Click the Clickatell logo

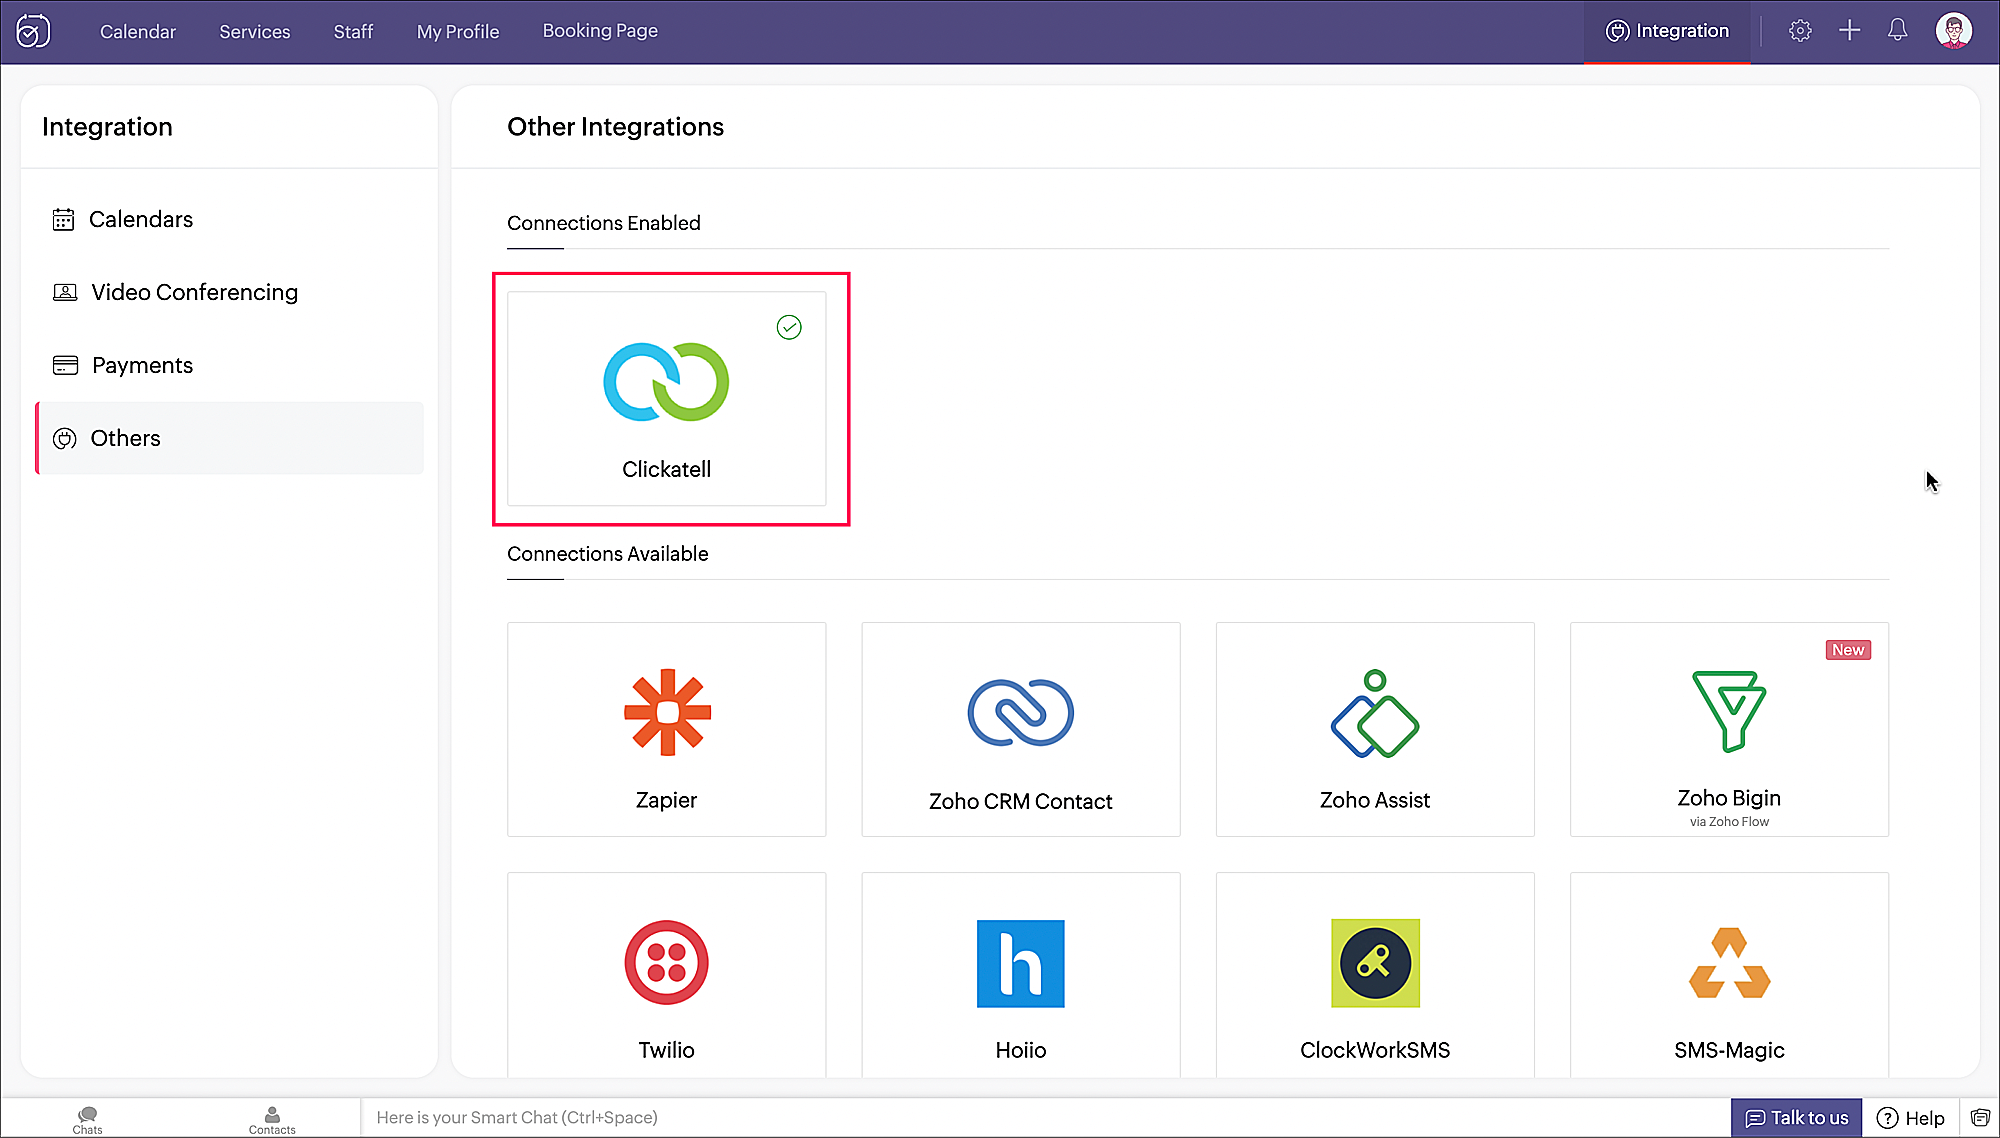click(x=666, y=382)
